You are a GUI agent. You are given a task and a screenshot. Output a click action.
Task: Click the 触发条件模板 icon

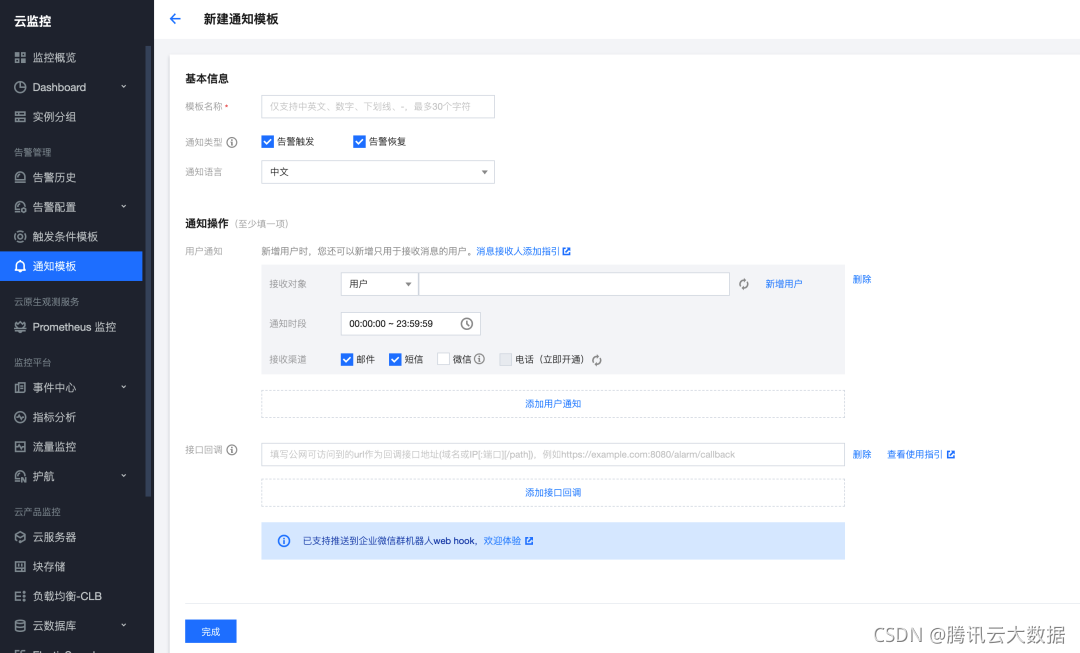(20, 236)
